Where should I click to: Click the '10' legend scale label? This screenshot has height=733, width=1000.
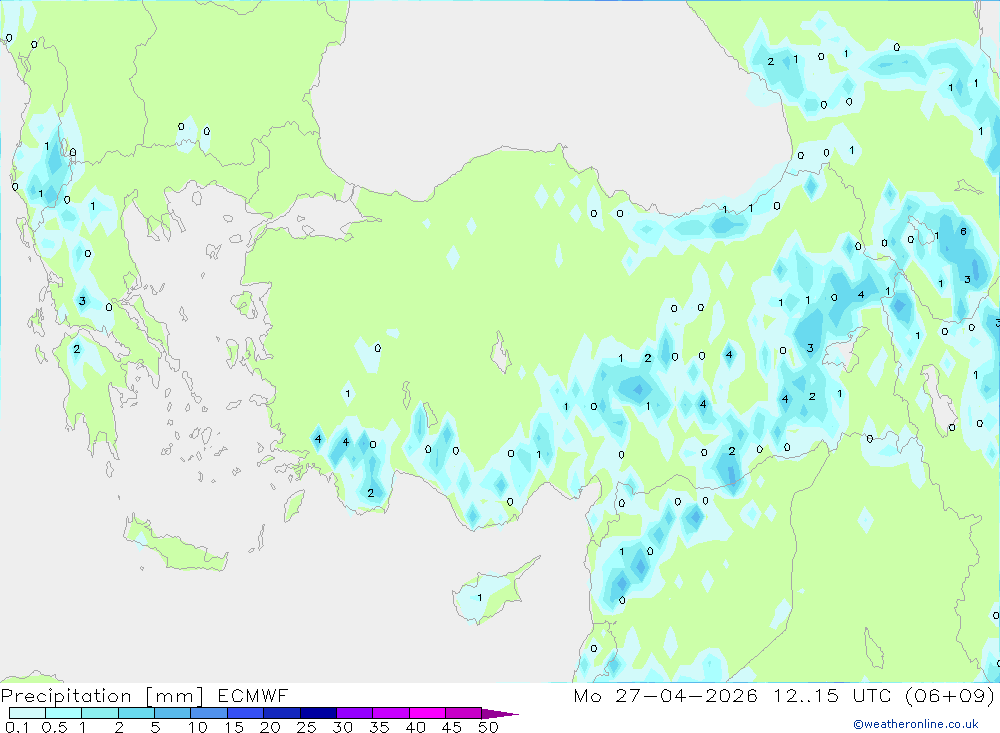[198, 727]
